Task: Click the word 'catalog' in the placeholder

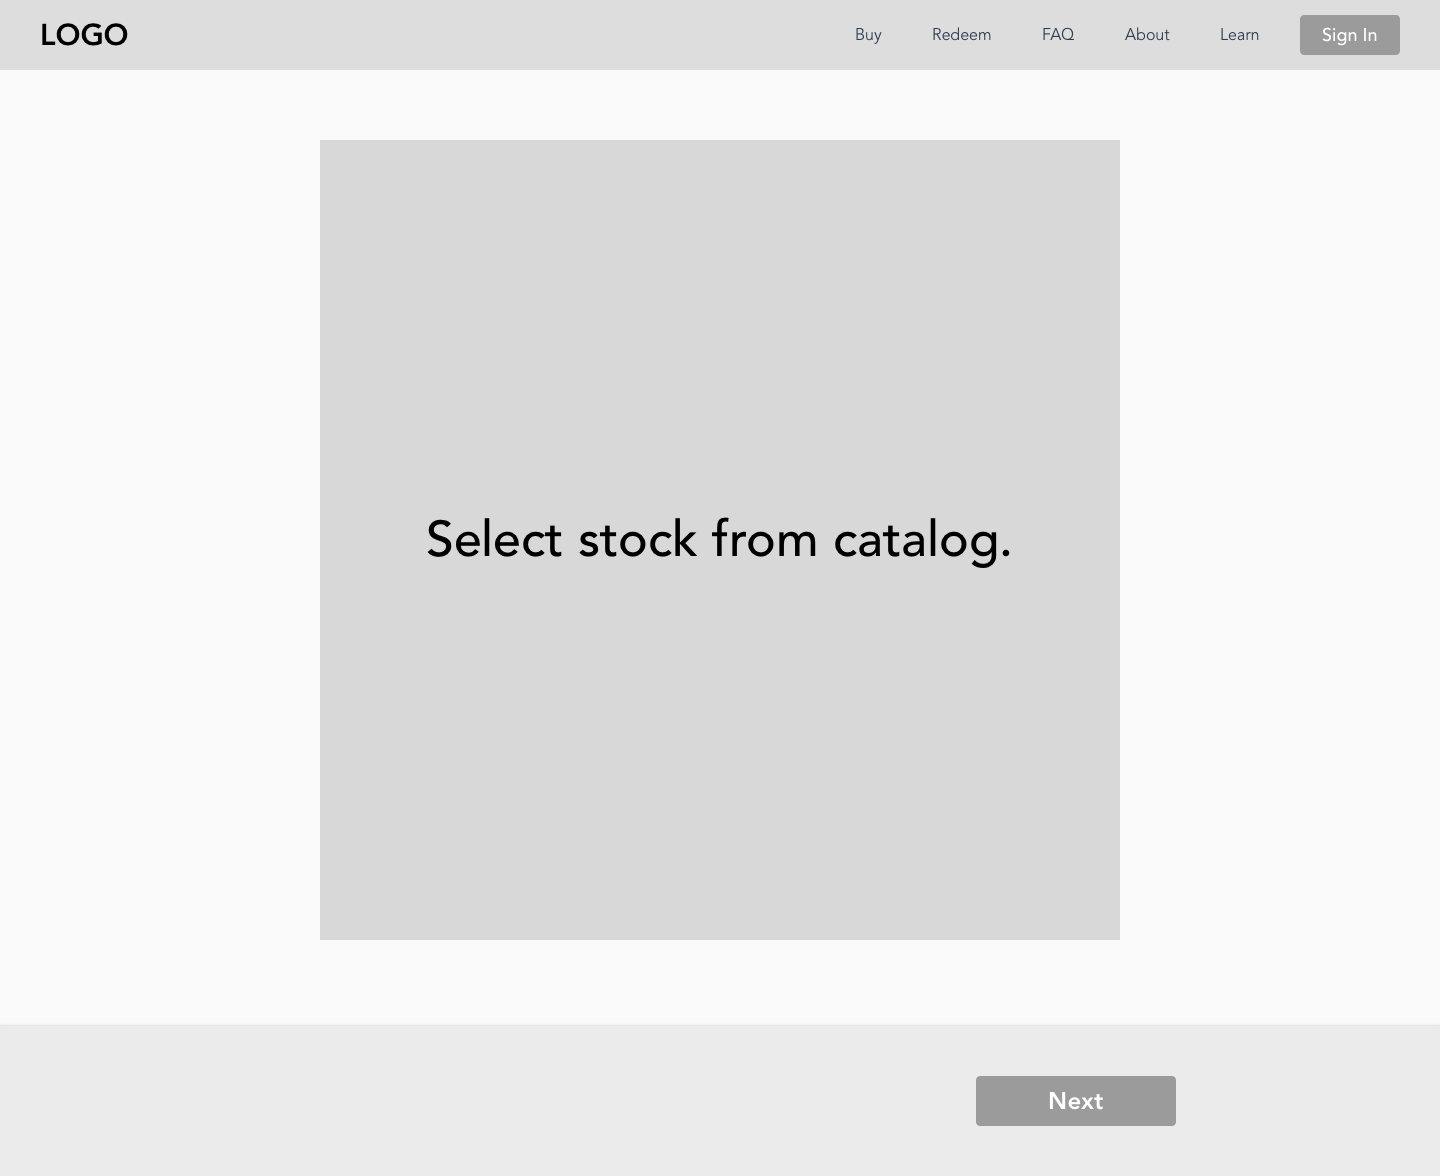Action: [x=915, y=540]
